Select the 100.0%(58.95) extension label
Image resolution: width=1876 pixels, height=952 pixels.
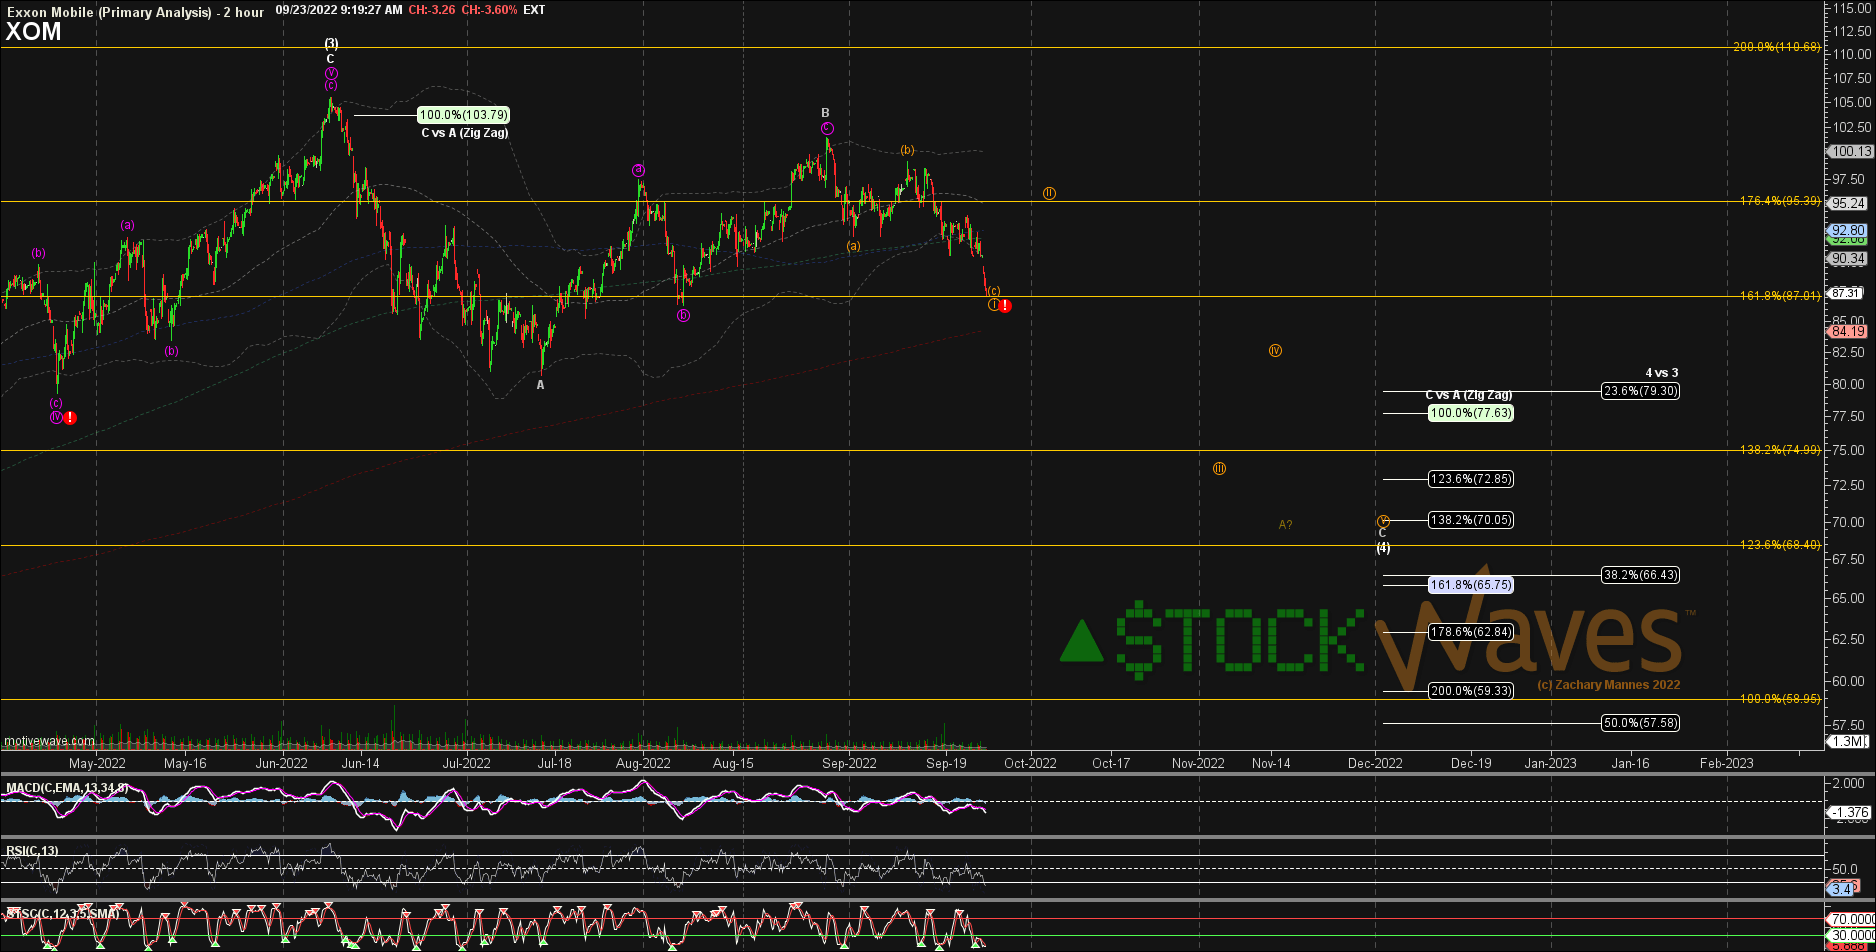click(1780, 699)
